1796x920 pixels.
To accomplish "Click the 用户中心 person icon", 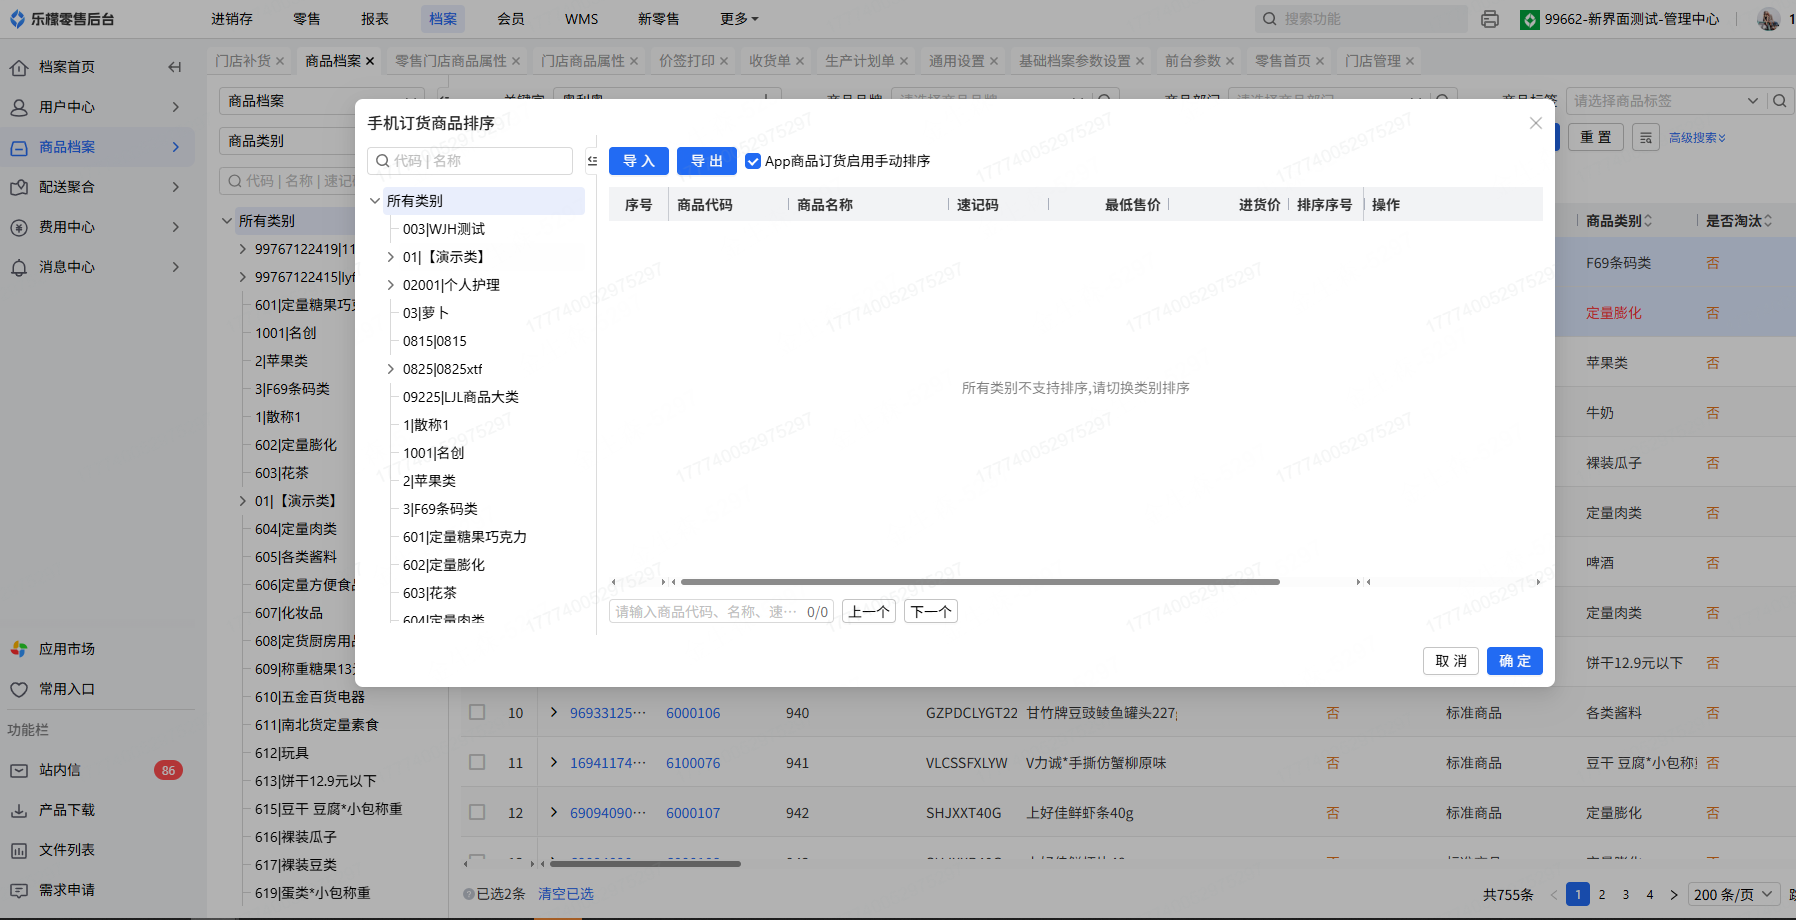I will pyautogui.click(x=19, y=107).
